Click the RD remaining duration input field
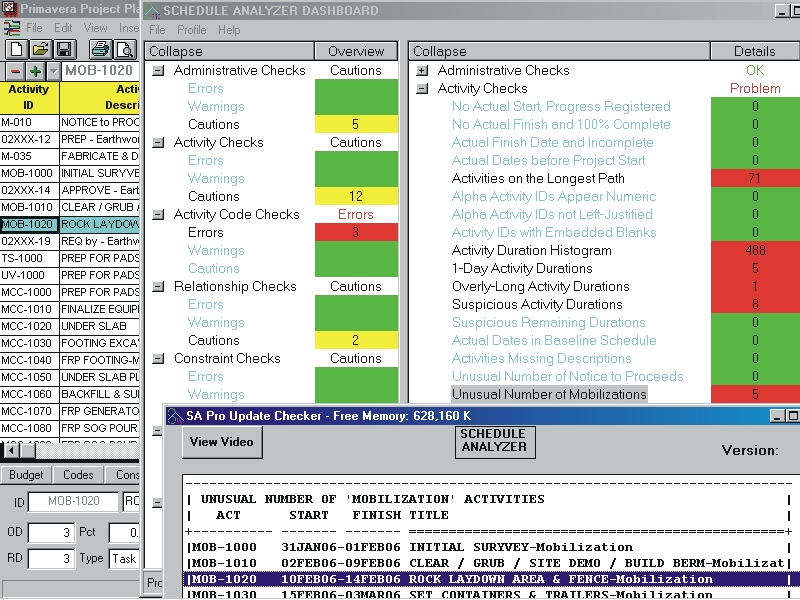The height and width of the screenshot is (600, 800). (51, 559)
